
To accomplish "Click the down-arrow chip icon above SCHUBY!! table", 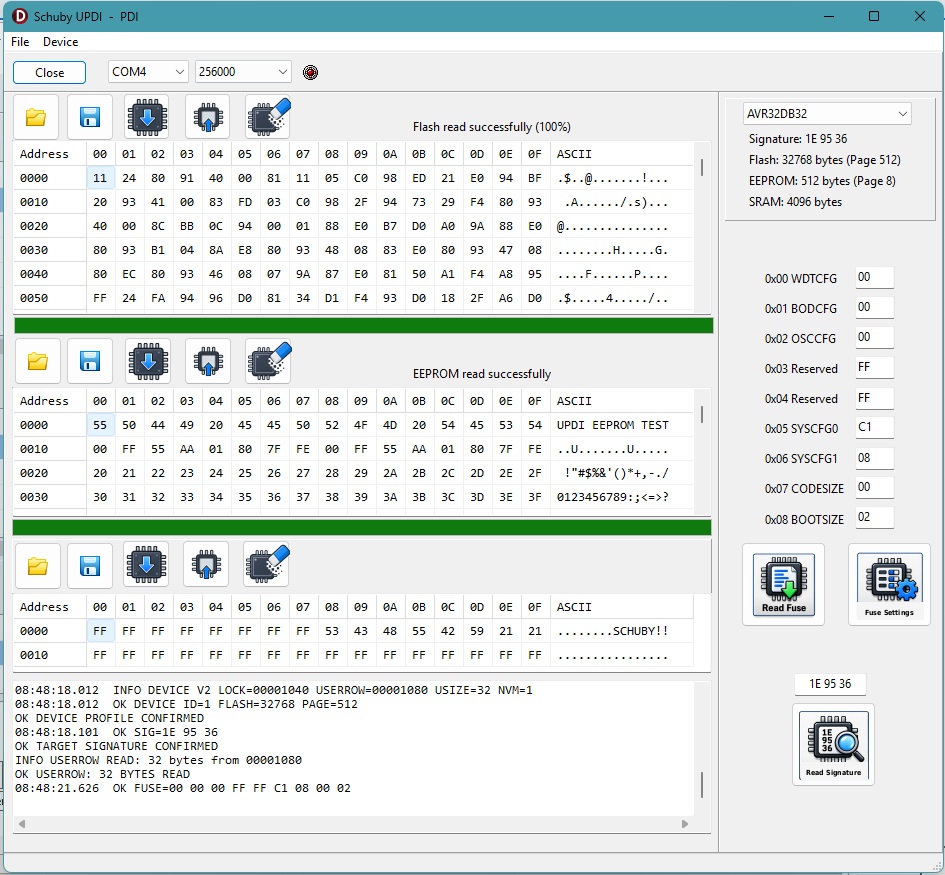I will point(146,565).
